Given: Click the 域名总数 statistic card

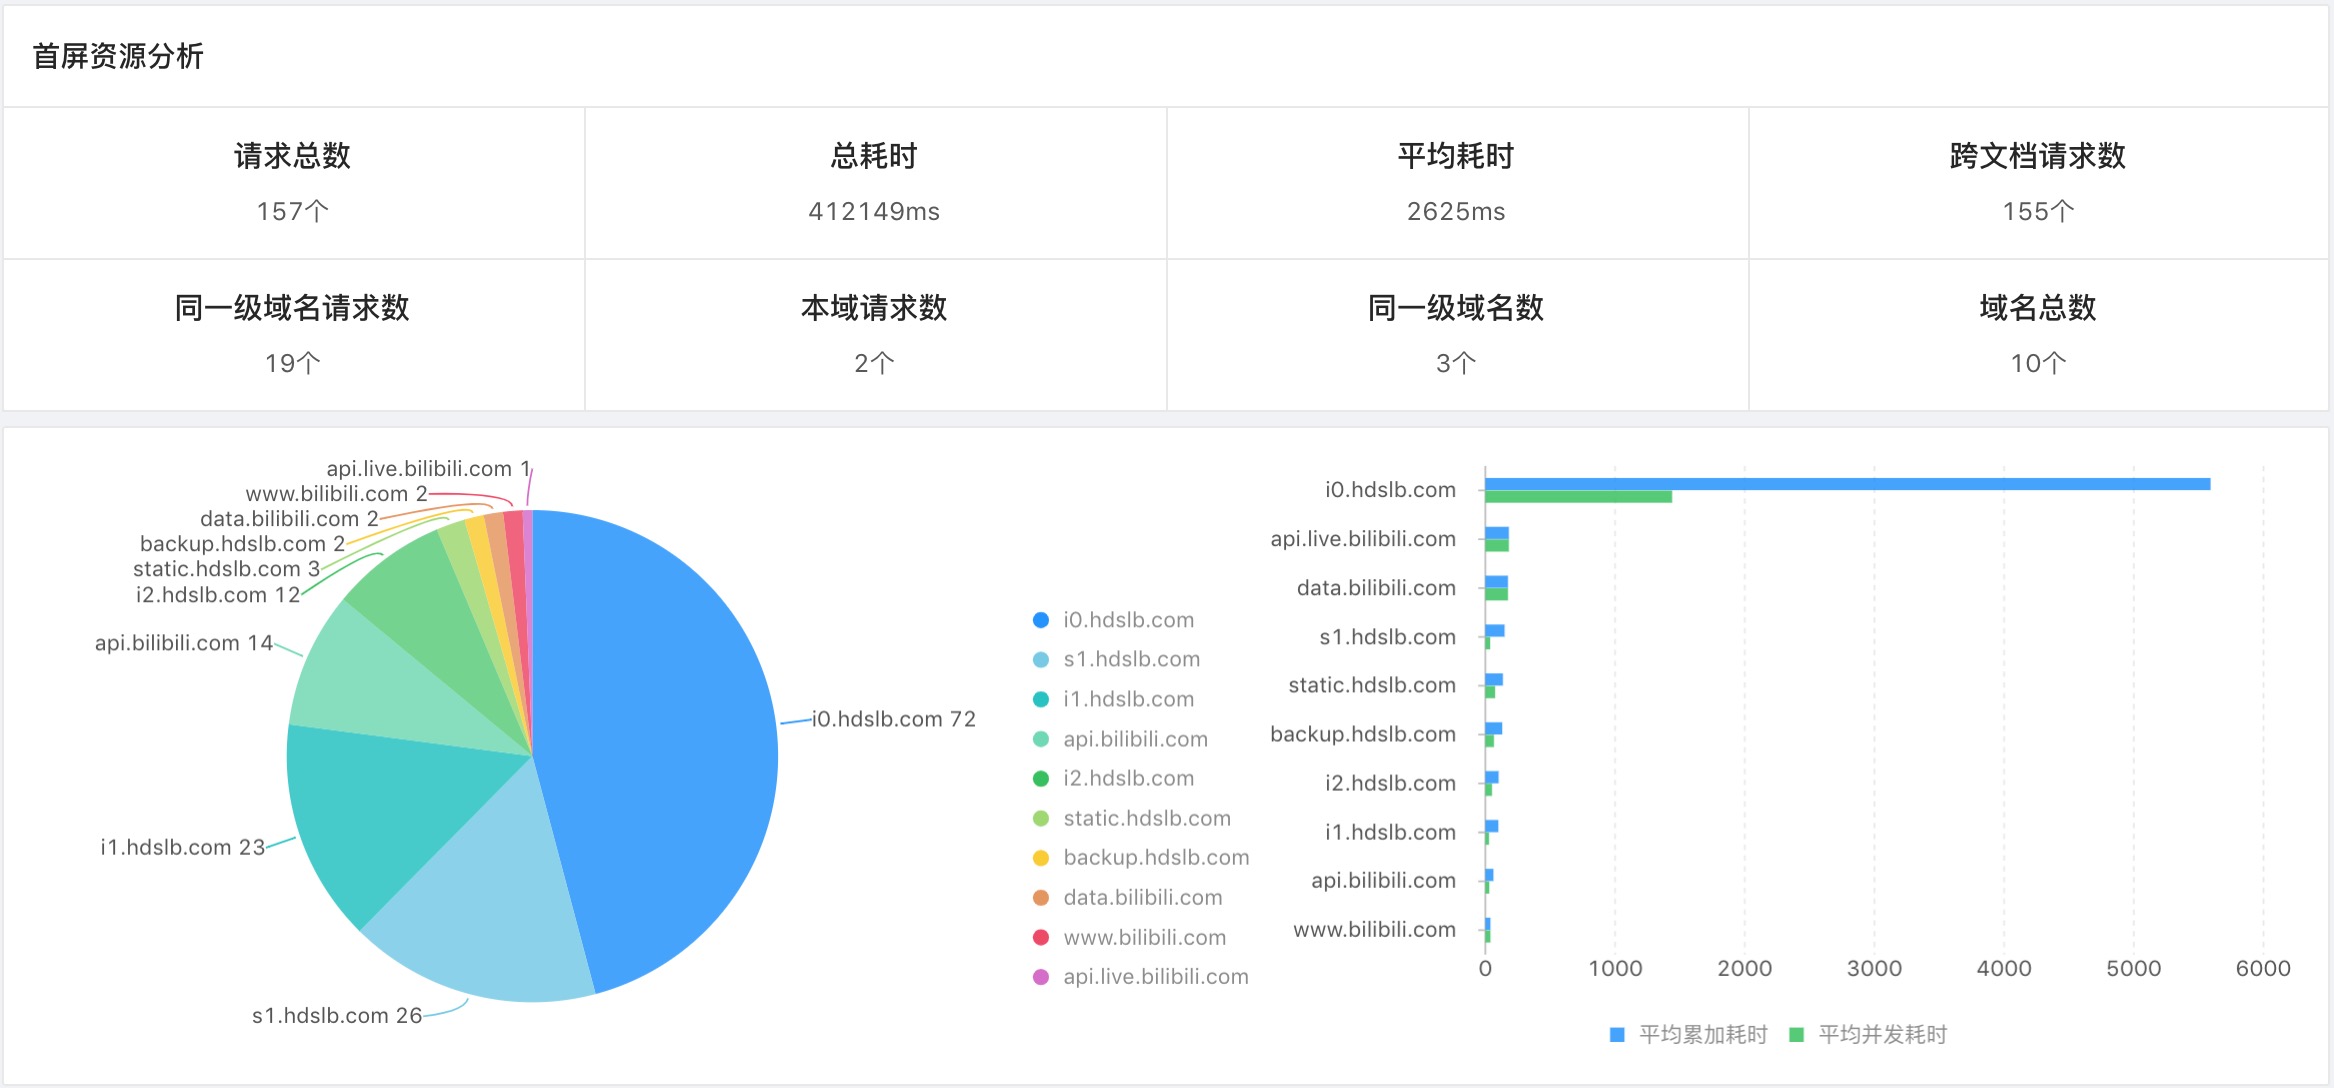Looking at the screenshot, I should (x=2038, y=335).
